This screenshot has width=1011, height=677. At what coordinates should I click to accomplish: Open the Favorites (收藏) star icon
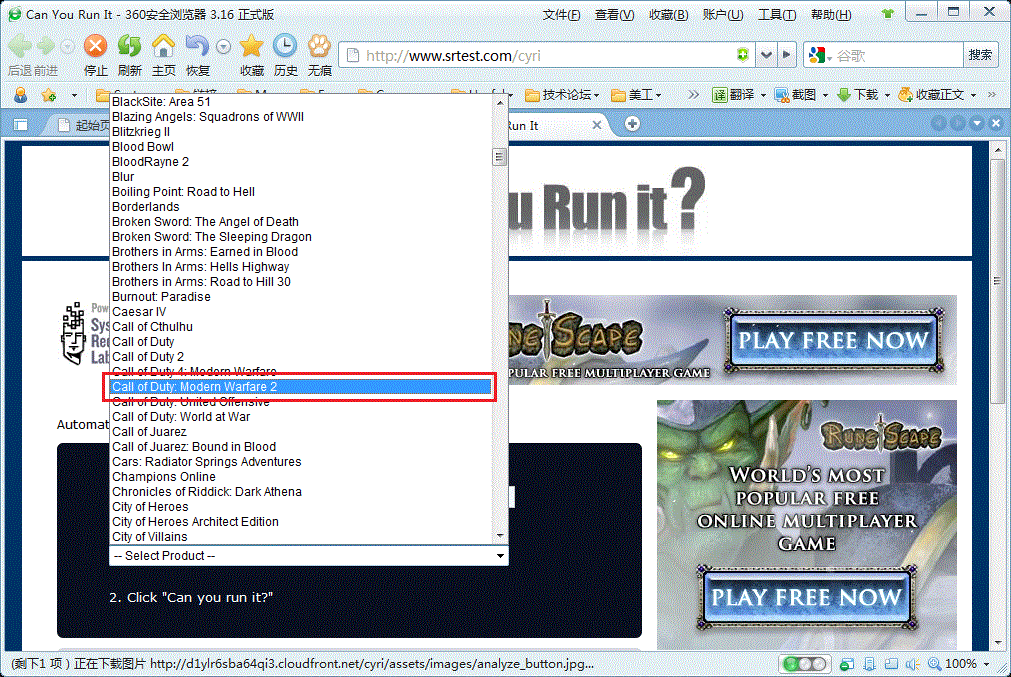tap(251, 46)
